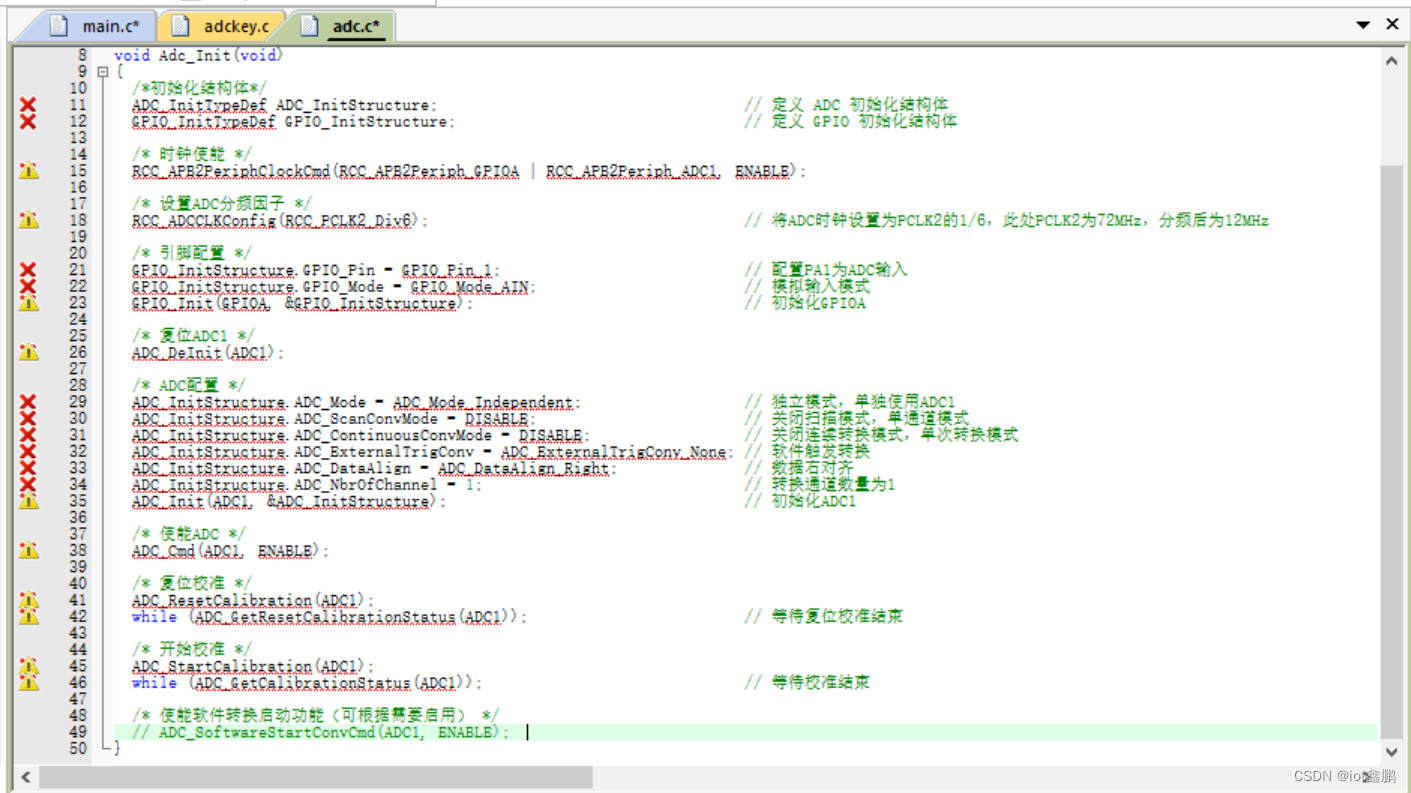Click the ADC_NbrOfChannel = 1 line
Viewport: 1411px width, 793px height.
coord(306,485)
